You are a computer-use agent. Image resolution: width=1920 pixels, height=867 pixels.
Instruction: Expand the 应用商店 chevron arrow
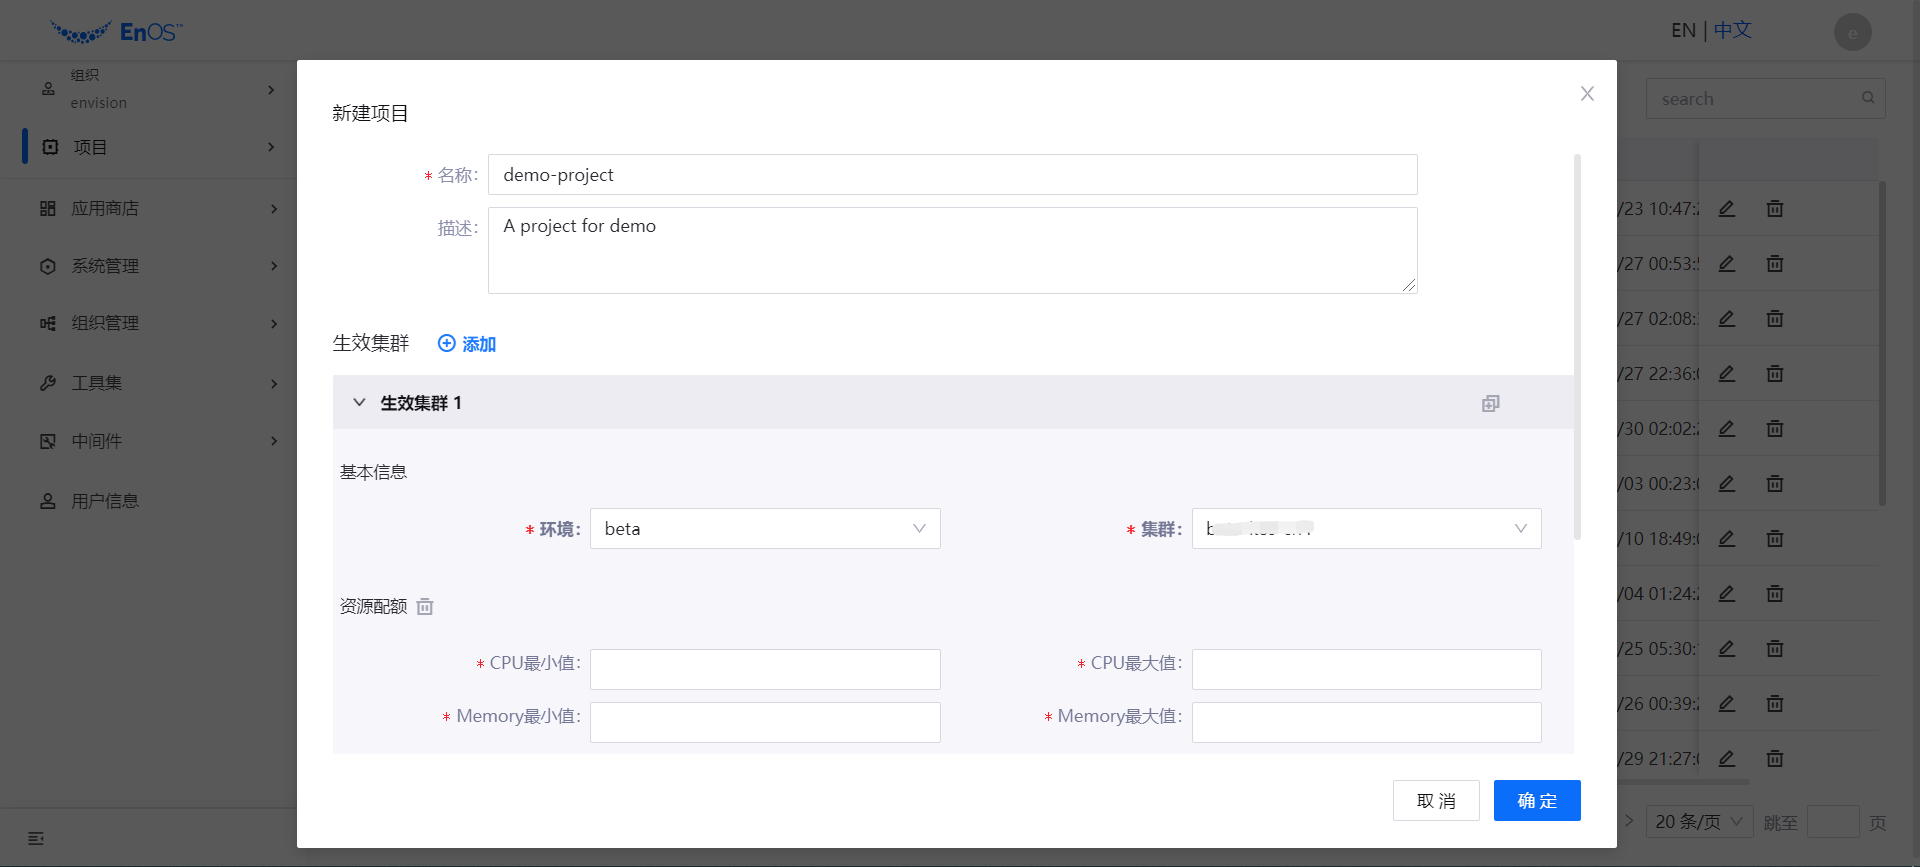click(273, 209)
